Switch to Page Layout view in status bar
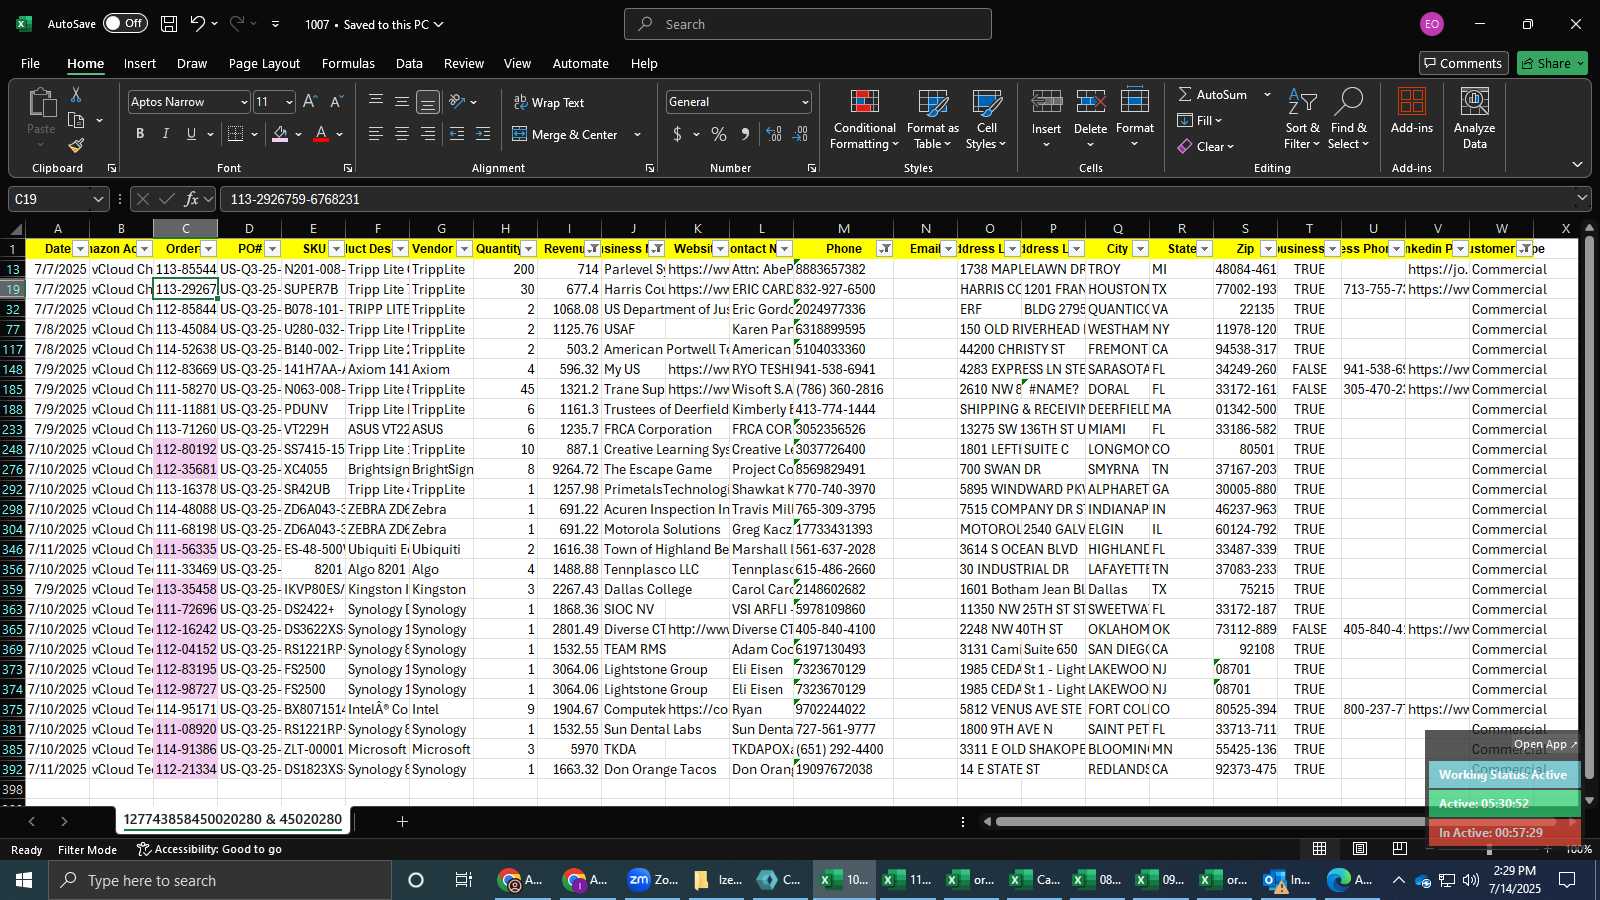This screenshot has height=900, width=1600. point(1360,849)
